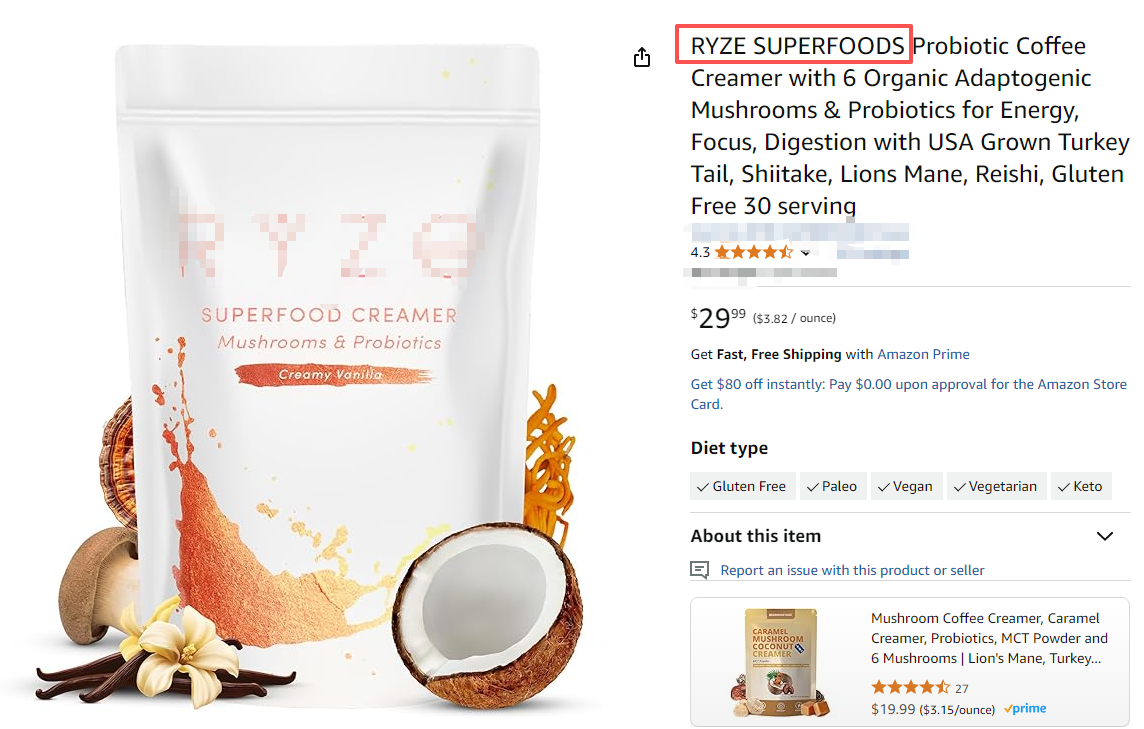1144x729 pixels.
Task: Click the 4.3 star rating icons
Action: tap(754, 252)
